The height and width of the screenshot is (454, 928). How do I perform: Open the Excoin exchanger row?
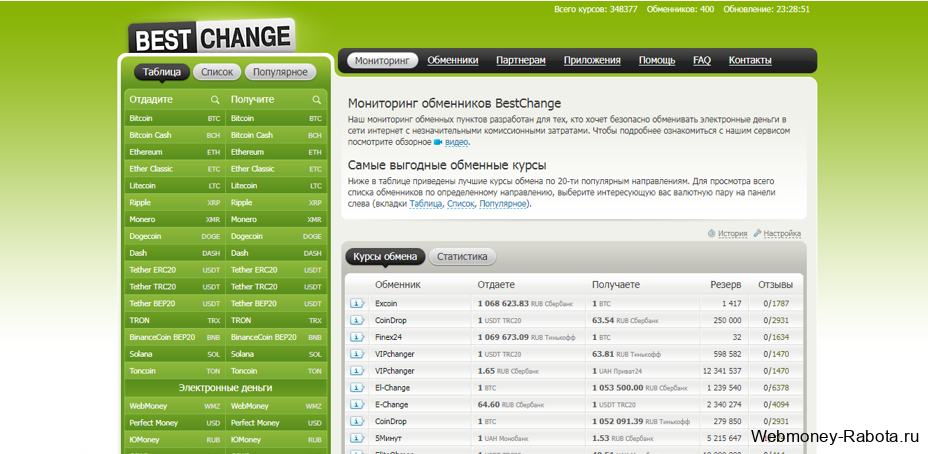574,304
